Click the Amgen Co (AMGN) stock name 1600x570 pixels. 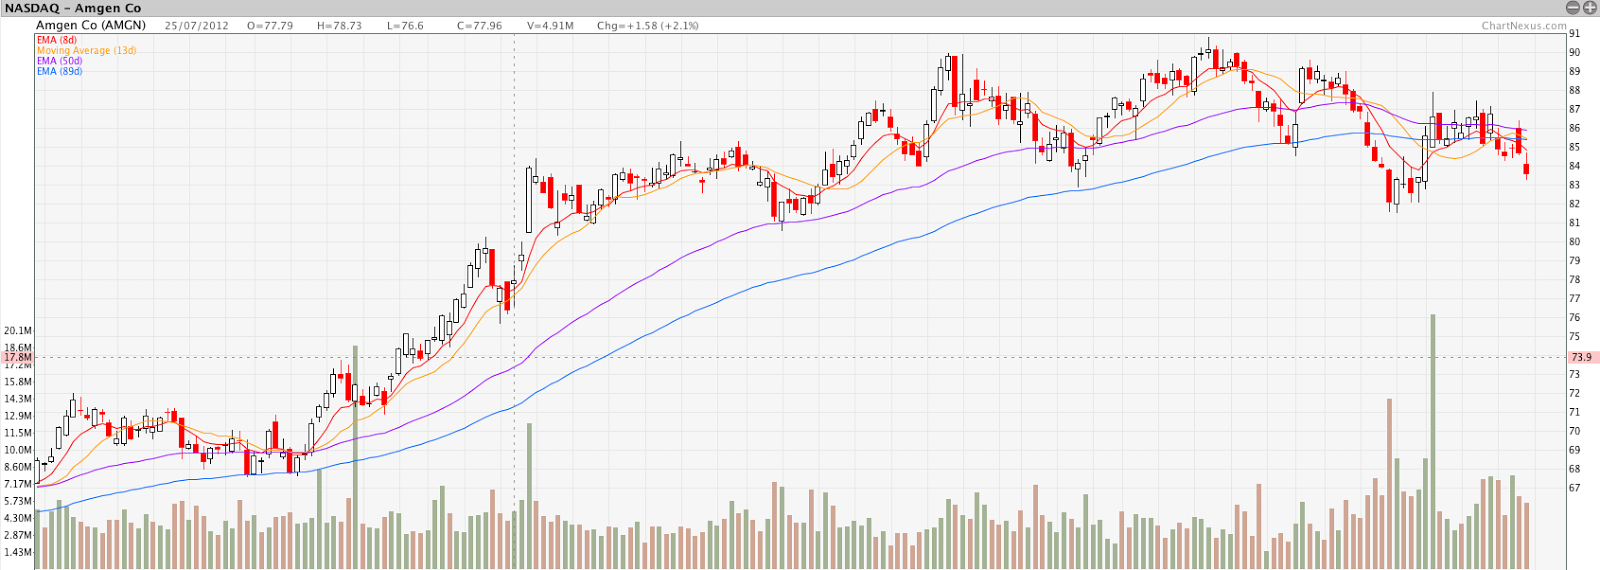(90, 25)
